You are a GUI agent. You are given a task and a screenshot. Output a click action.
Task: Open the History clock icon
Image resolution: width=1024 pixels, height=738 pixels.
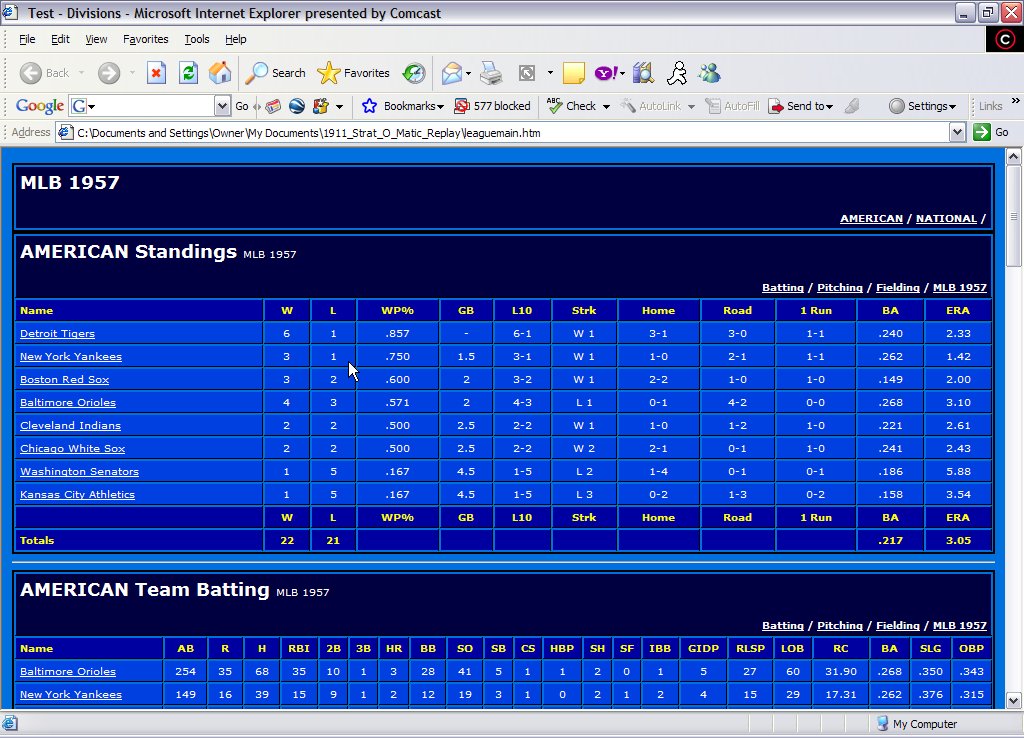click(413, 73)
